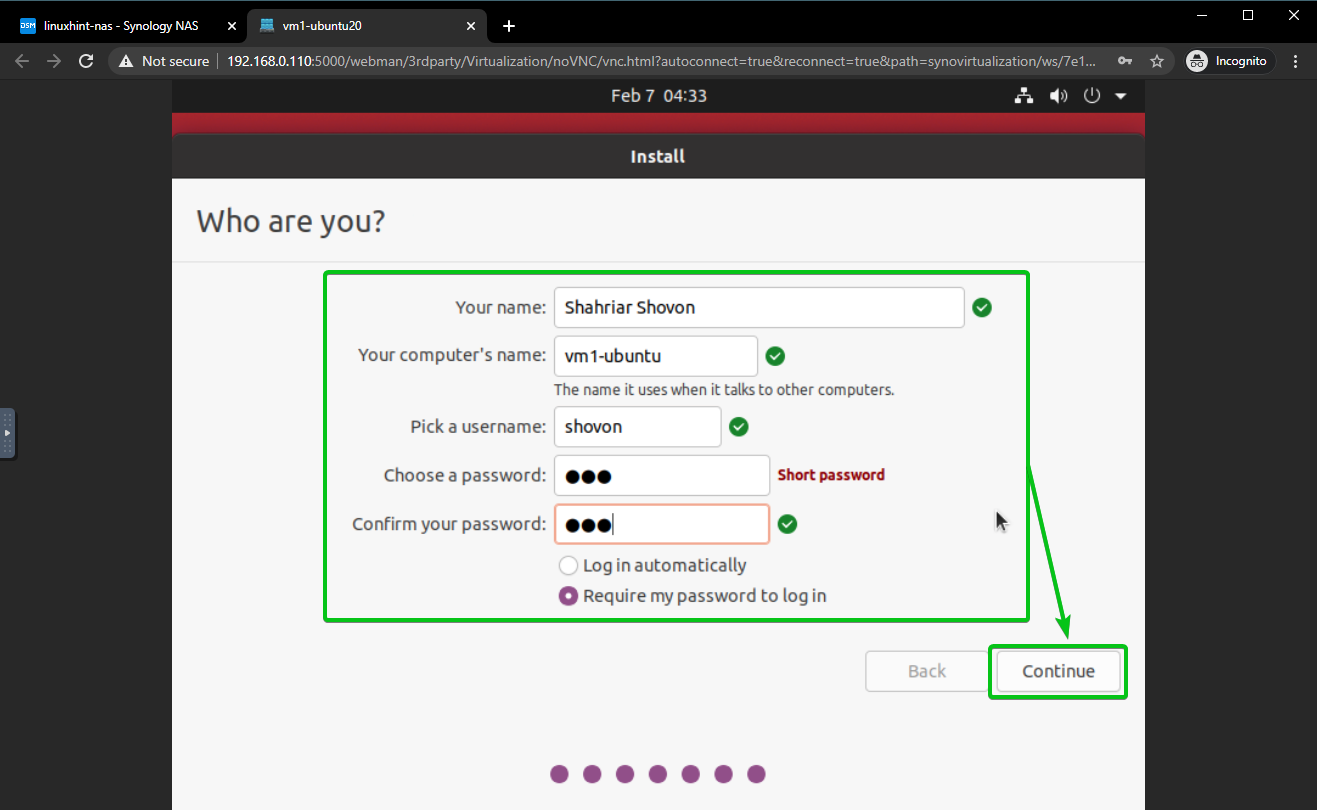1317x810 pixels.
Task: Click the power icon in Ubuntu top bar
Action: point(1092,96)
